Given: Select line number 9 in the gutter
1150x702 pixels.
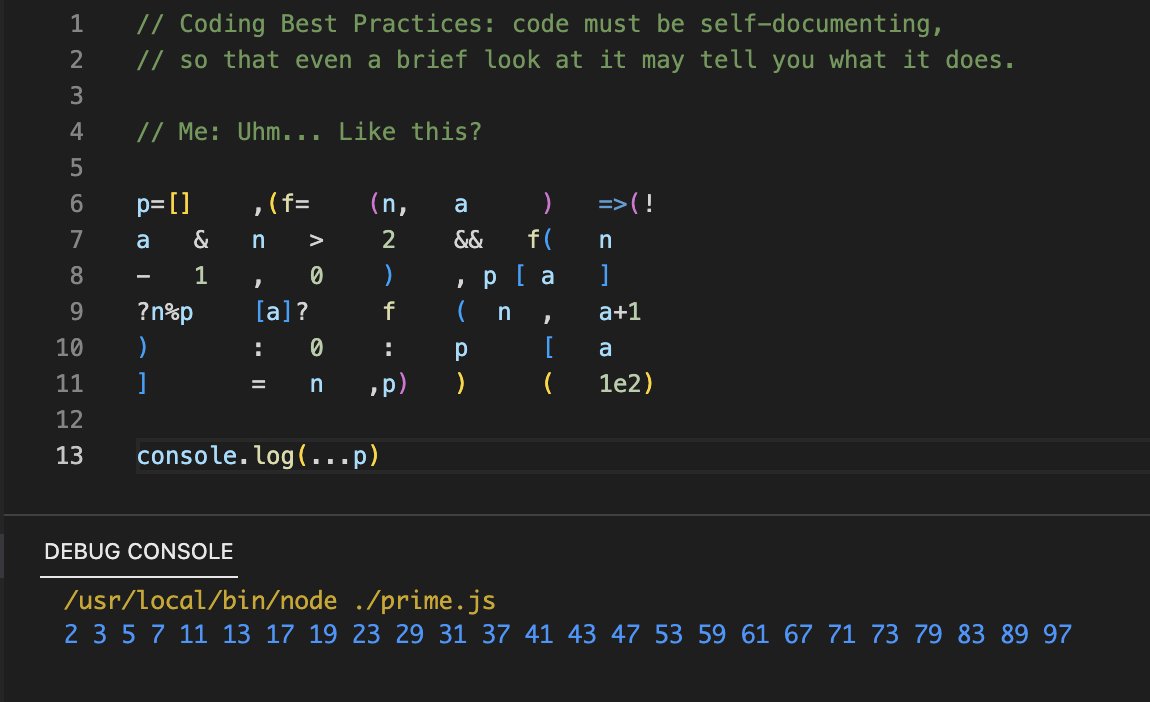Looking at the screenshot, I should 75,311.
